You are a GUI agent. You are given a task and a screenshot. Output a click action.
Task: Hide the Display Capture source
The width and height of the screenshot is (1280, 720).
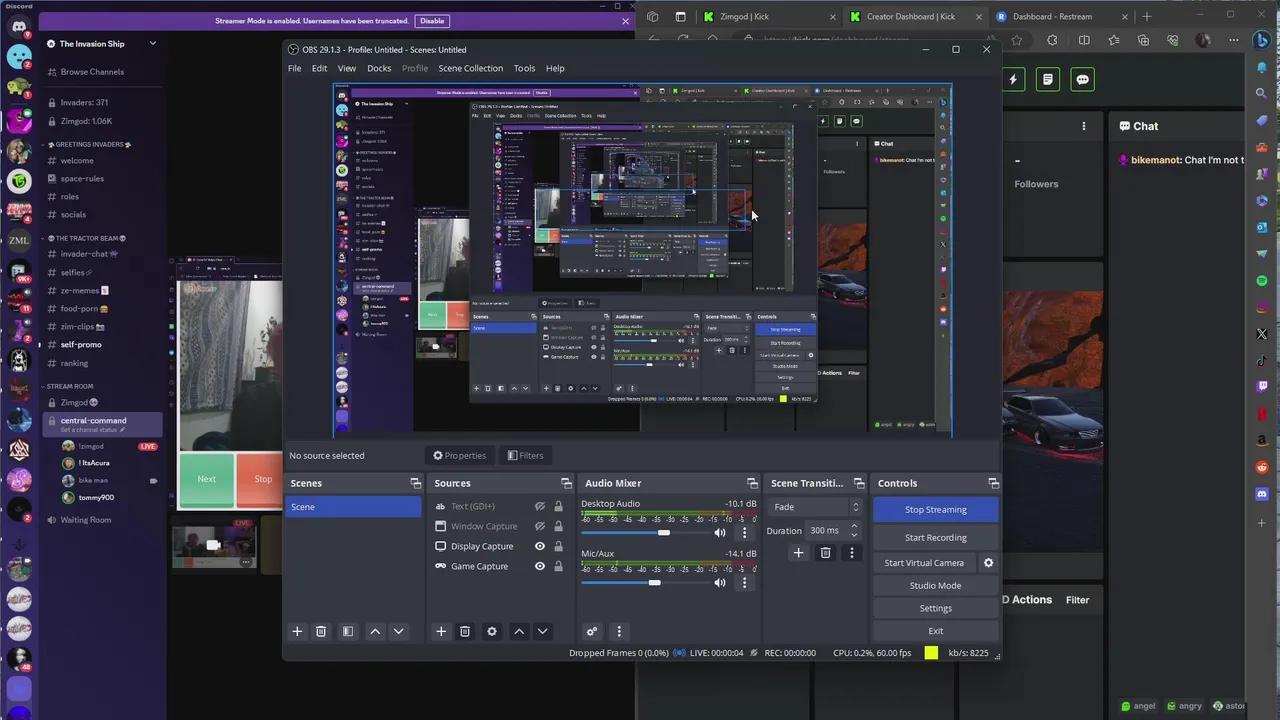pyautogui.click(x=540, y=546)
